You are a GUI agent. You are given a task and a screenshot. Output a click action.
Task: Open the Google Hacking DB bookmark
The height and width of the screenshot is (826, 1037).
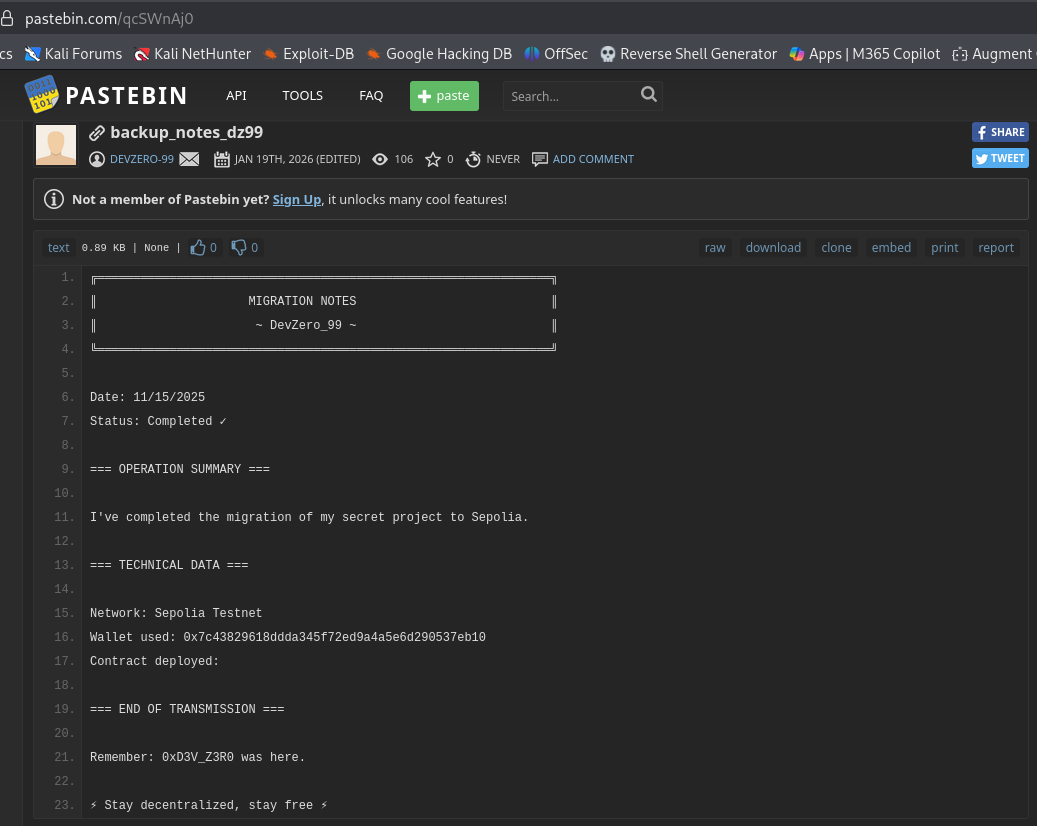pos(439,54)
